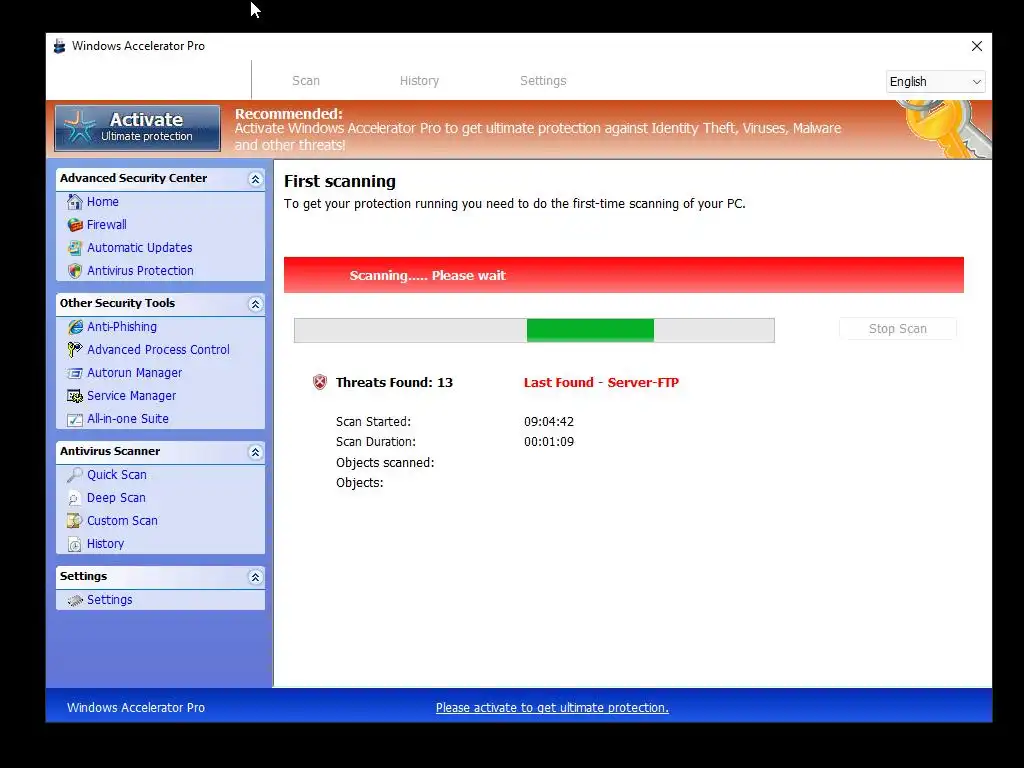Open the Autorun Manager link

coord(135,373)
